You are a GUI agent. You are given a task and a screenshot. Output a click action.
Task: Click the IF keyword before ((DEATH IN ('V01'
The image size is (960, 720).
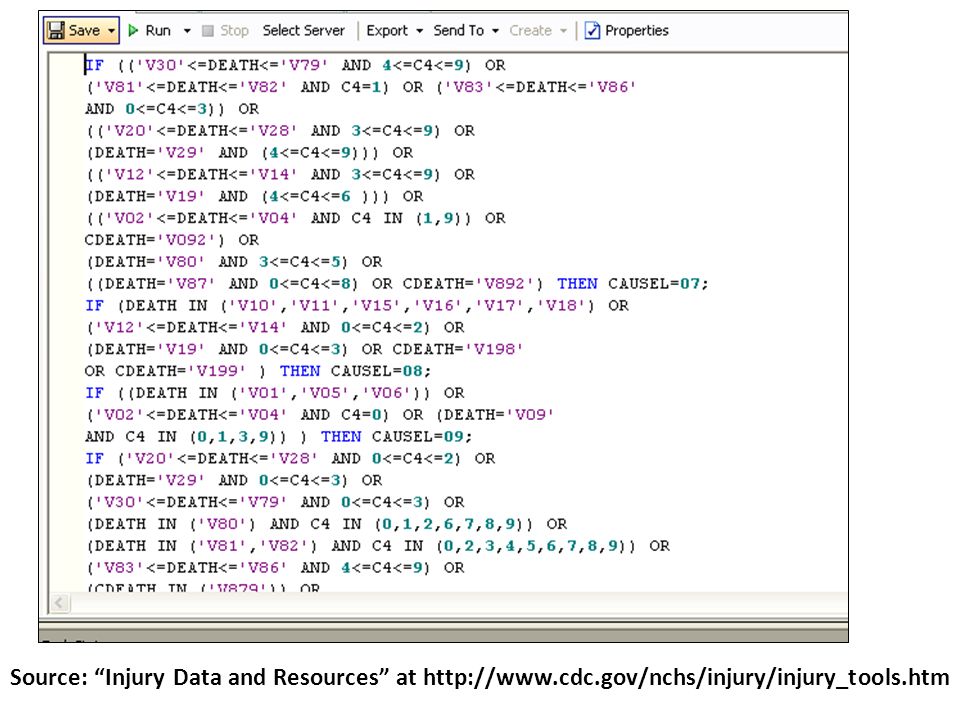coord(94,393)
